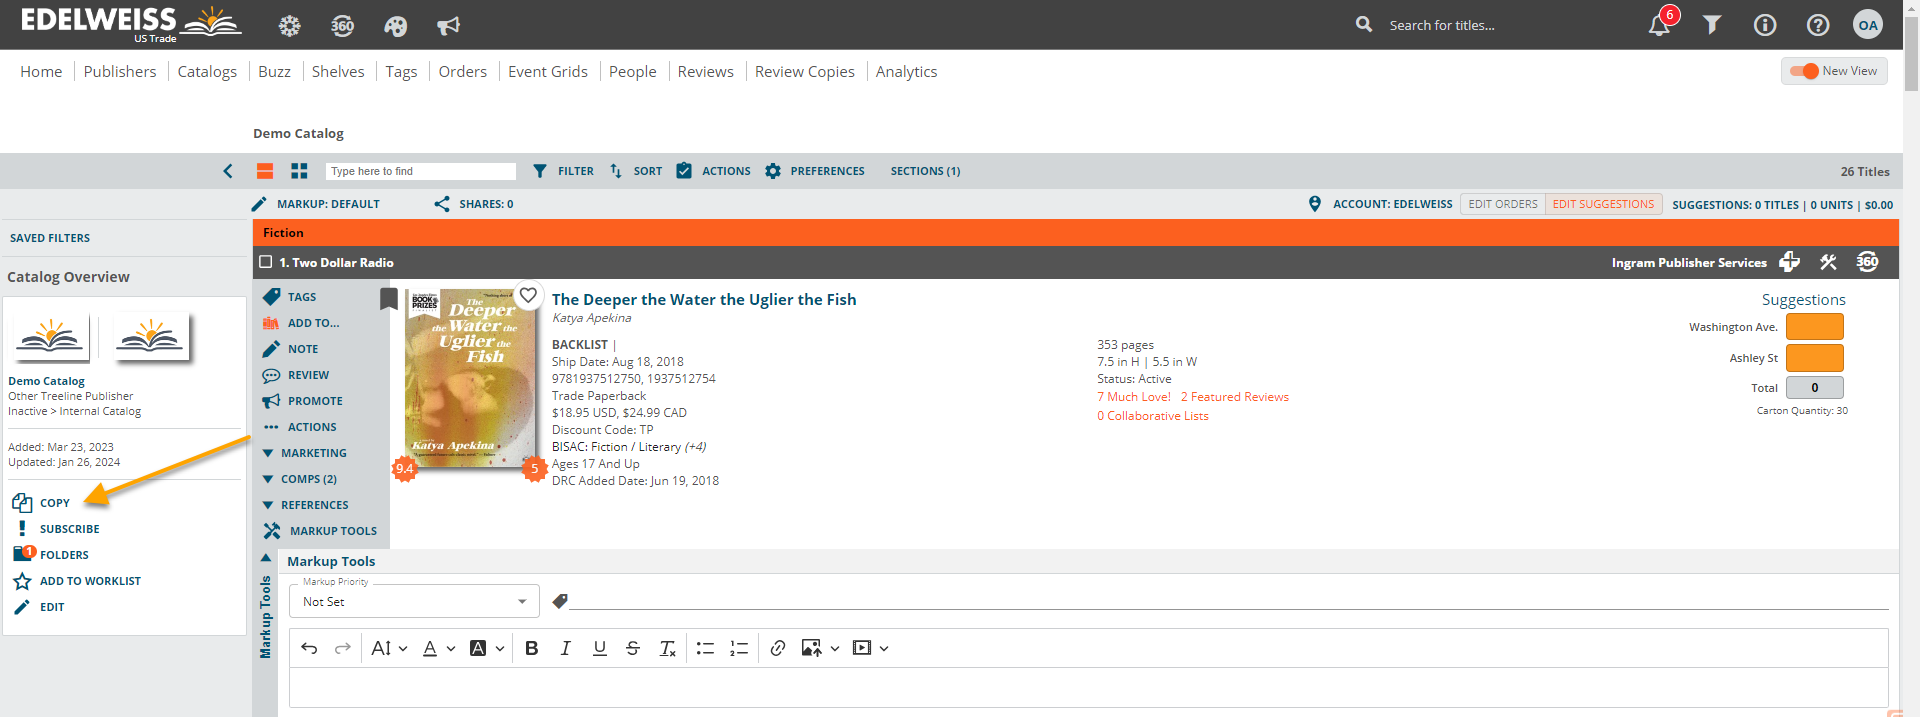The width and height of the screenshot is (1920, 717).
Task: Clear formatting with Tx icon
Action: point(667,649)
